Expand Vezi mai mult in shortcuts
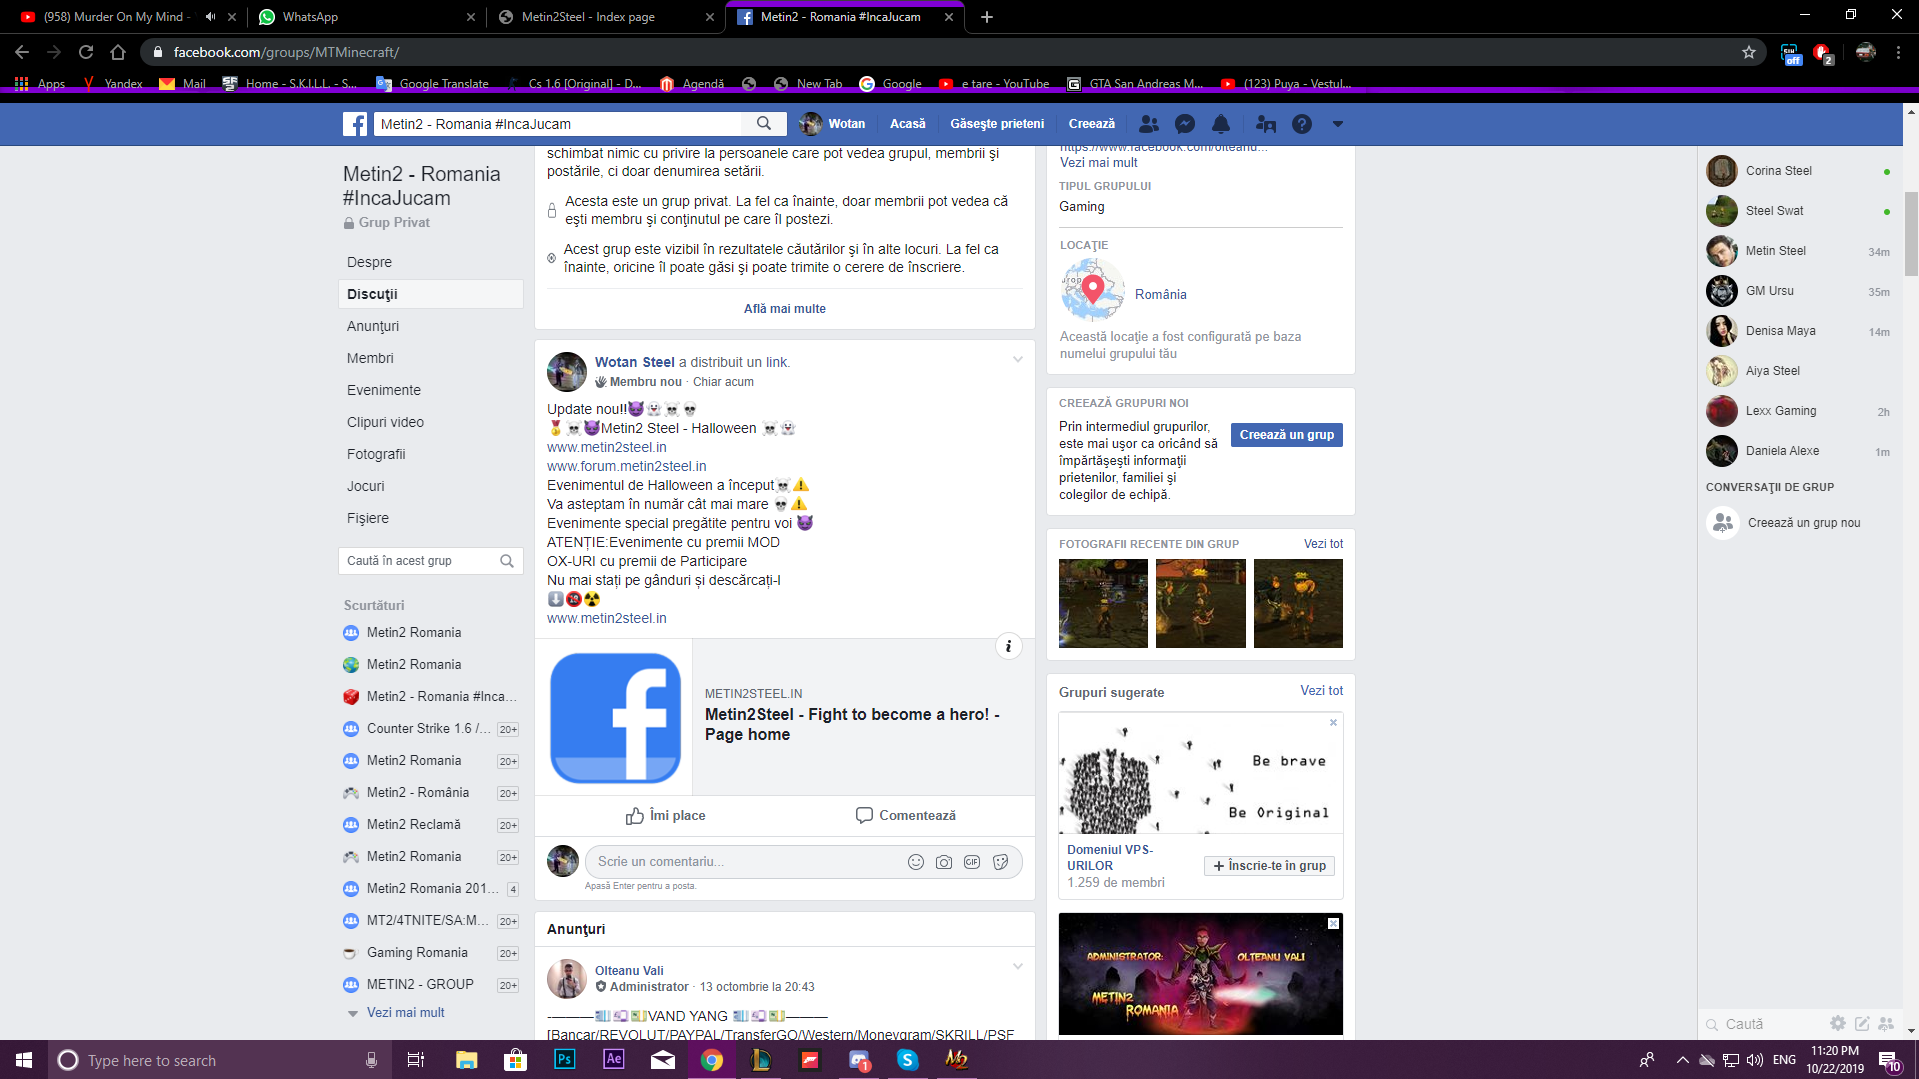Screen dimensions: 1919x1079 pyautogui.click(x=405, y=1013)
